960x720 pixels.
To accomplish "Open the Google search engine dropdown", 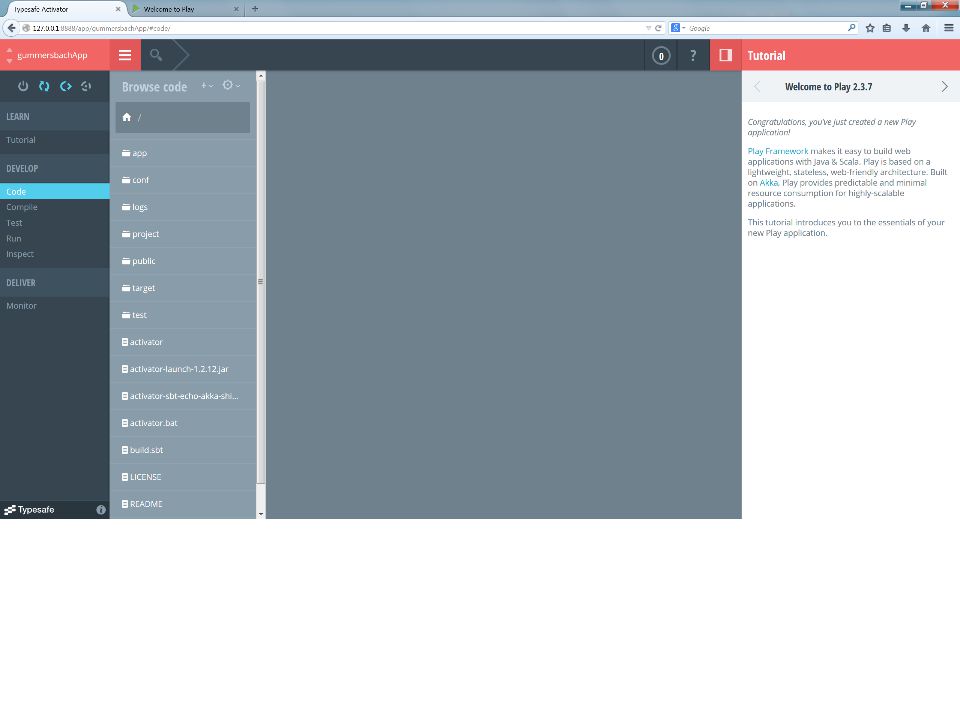I will point(678,28).
